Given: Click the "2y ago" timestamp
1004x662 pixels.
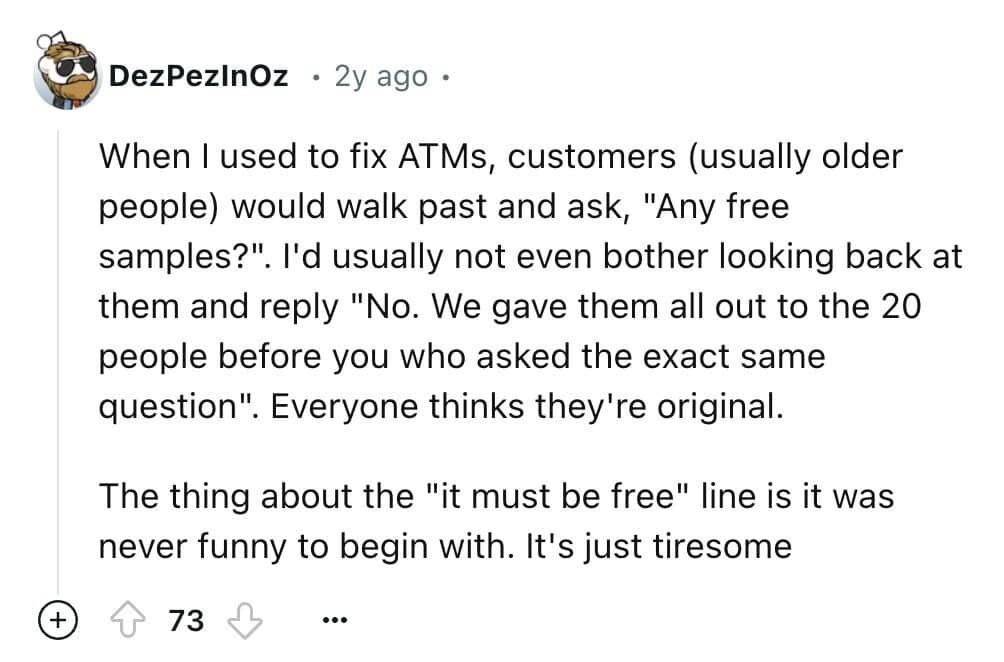Looking at the screenshot, I should pyautogui.click(x=382, y=76).
